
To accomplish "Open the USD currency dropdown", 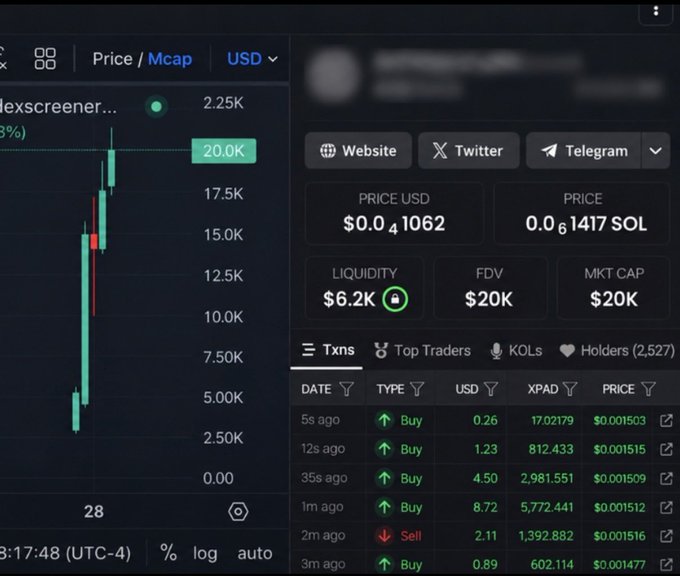I will tap(252, 59).
